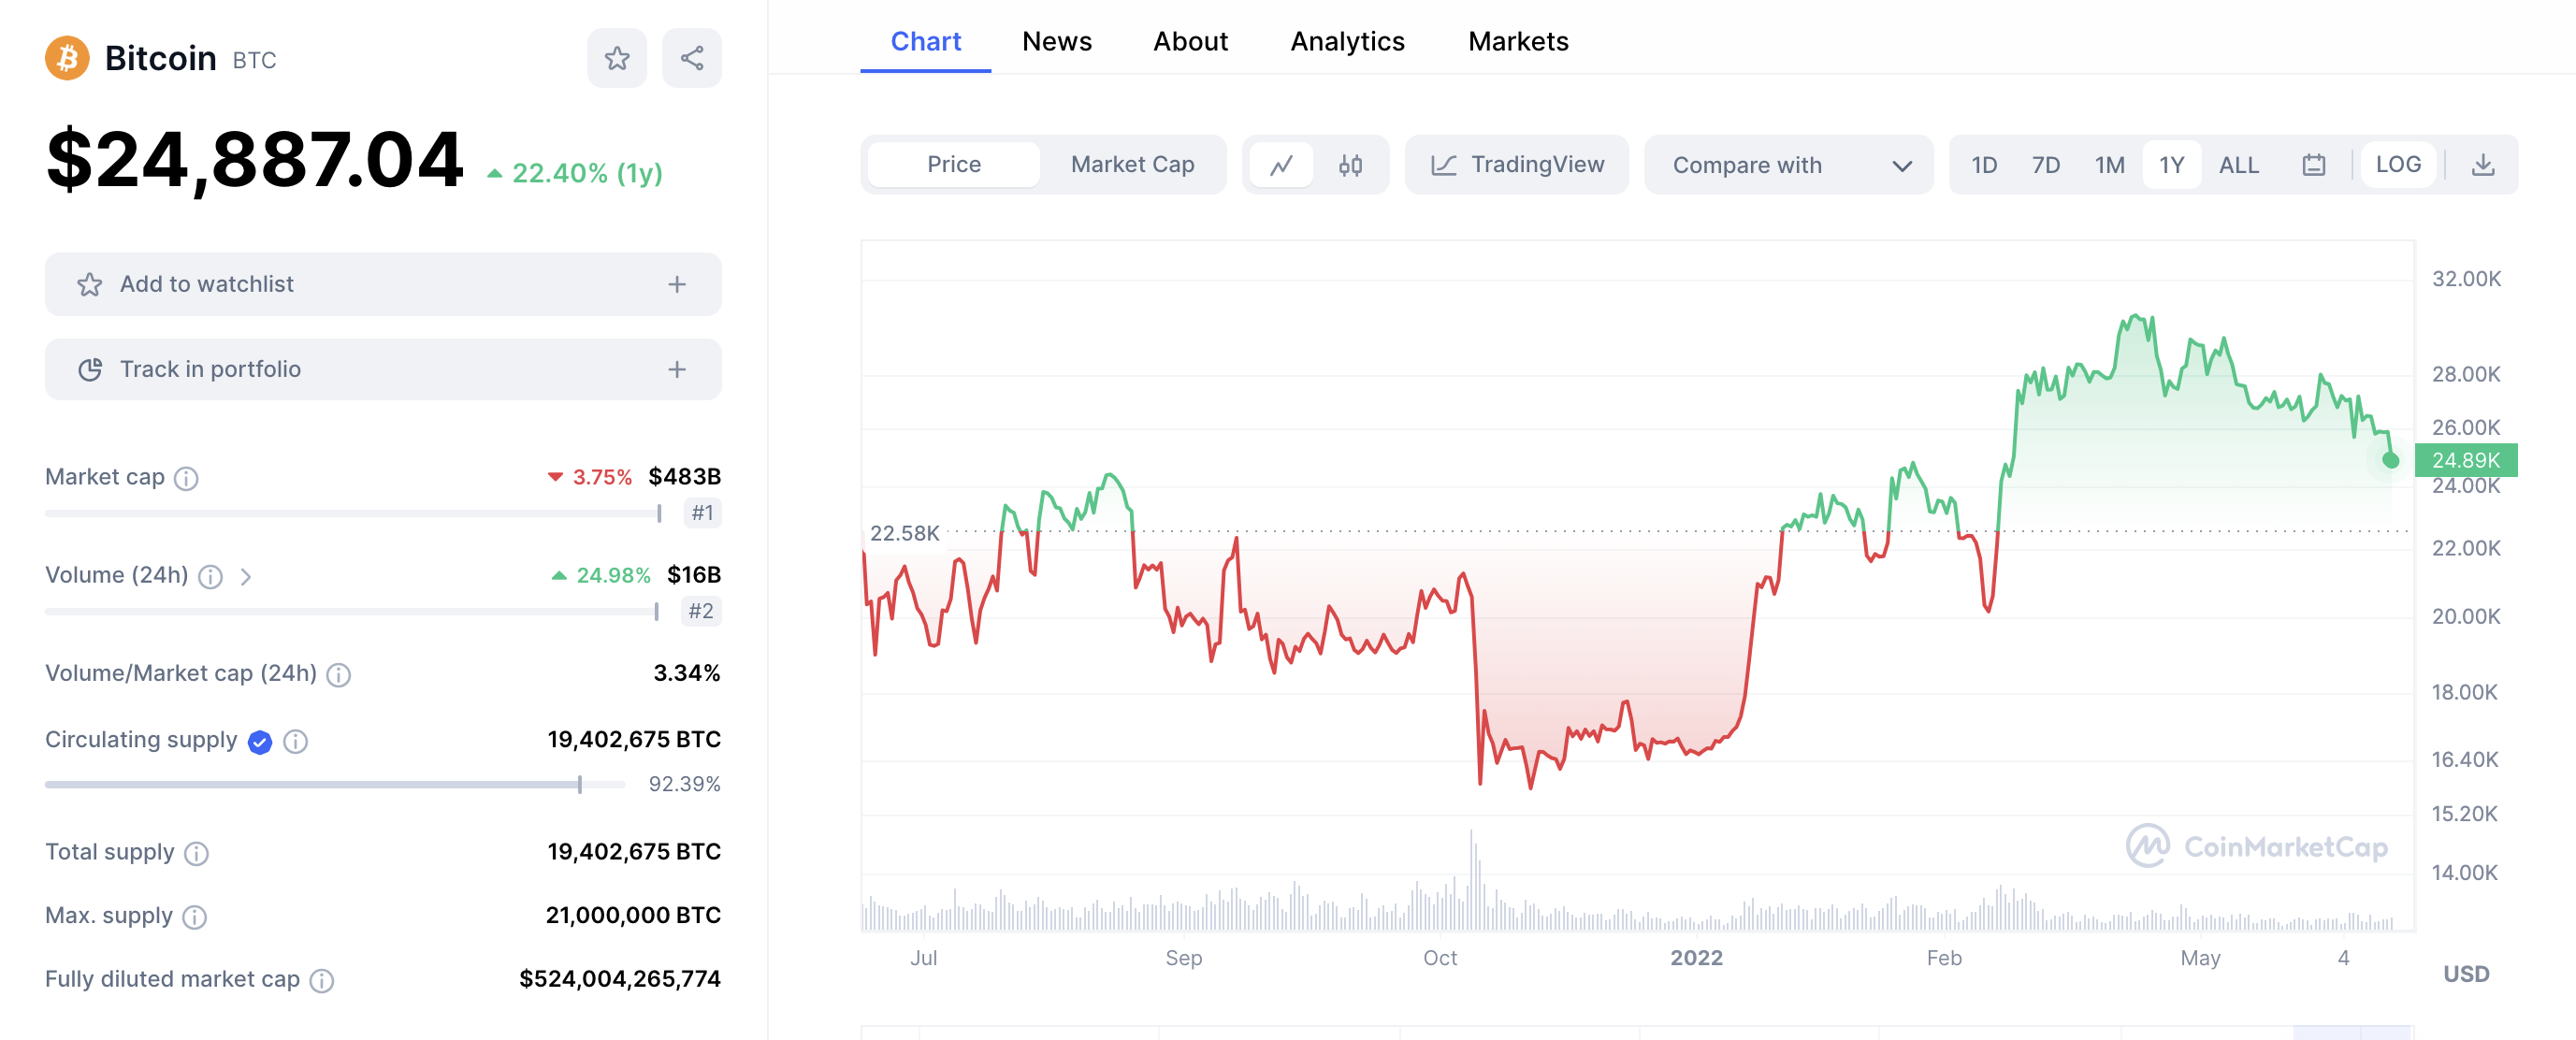Set chart range to 7D
The height and width of the screenshot is (1040, 2576).
click(x=2045, y=165)
